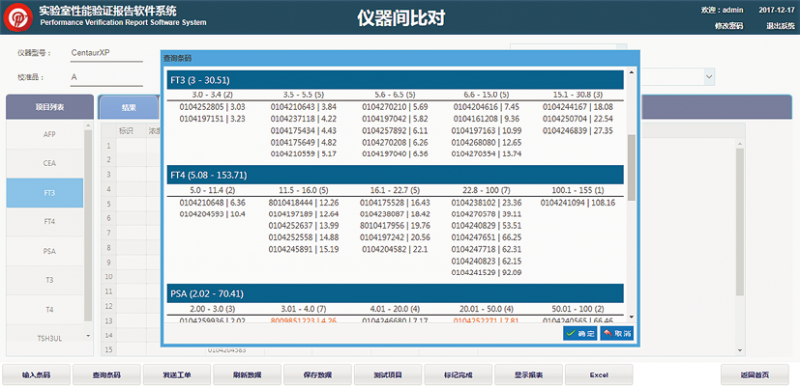Click the 查询条码 dialog title bar

point(401,59)
